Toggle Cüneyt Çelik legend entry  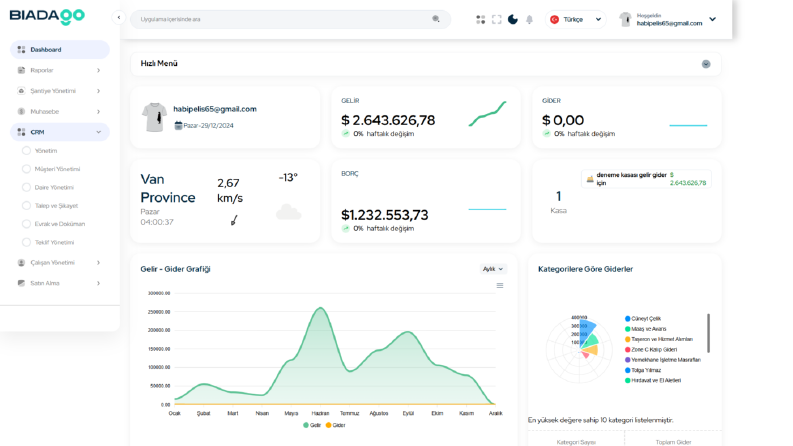click(x=643, y=319)
